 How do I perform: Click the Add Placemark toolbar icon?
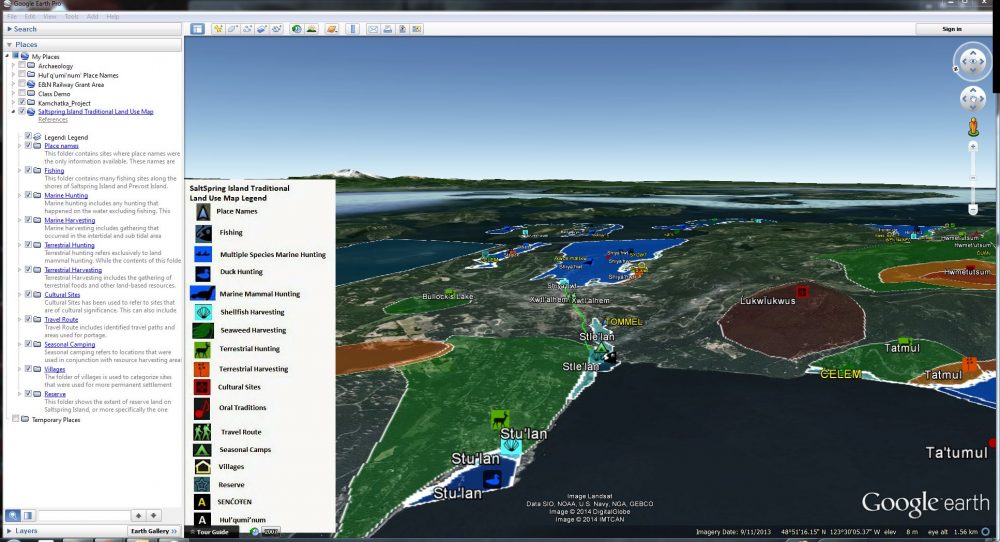pyautogui.click(x=219, y=29)
